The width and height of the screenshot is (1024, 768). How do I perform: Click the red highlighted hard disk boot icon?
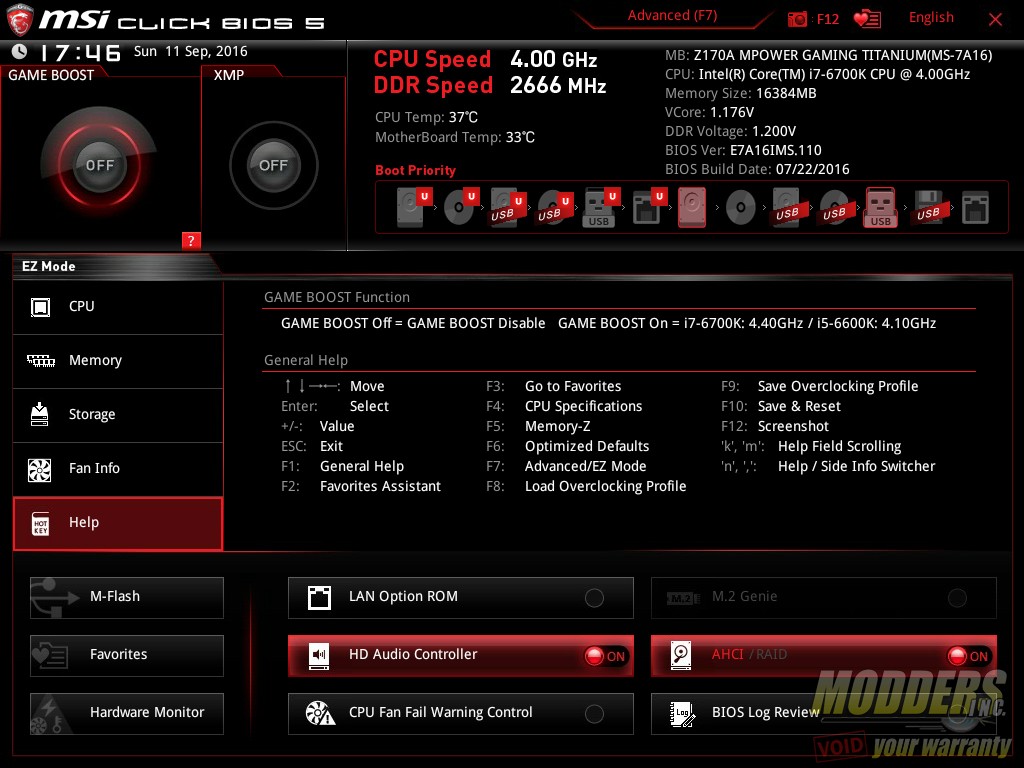pos(692,207)
